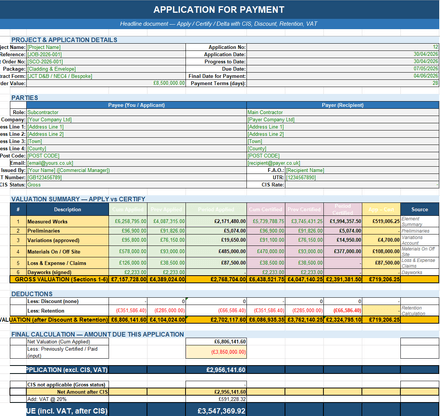This screenshot has width=440, height=416.
Task: Select Variations period applied £19,650.00
Action: tap(216, 240)
